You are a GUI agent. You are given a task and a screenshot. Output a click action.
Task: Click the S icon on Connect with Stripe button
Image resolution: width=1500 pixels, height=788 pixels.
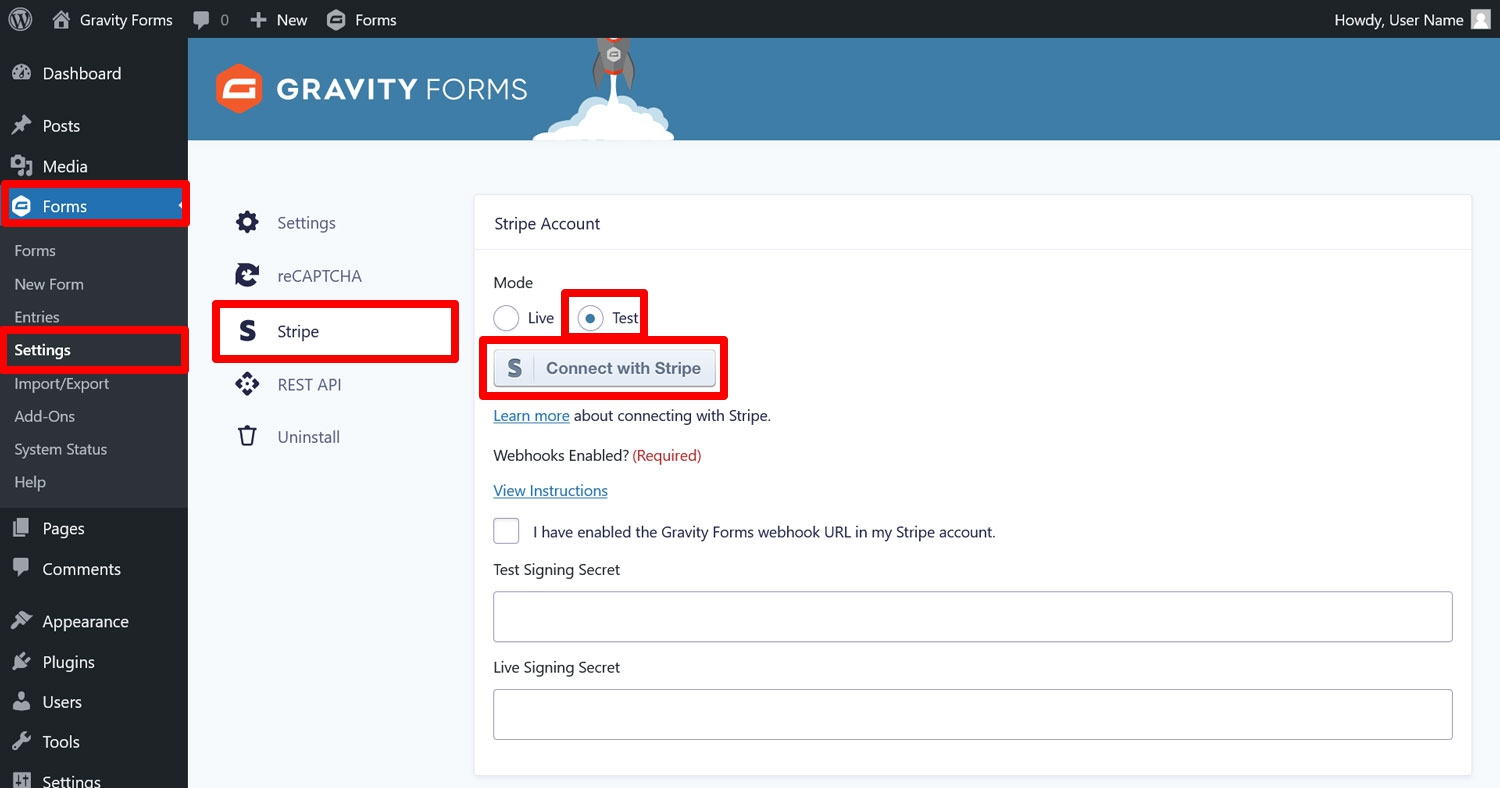[x=514, y=368]
